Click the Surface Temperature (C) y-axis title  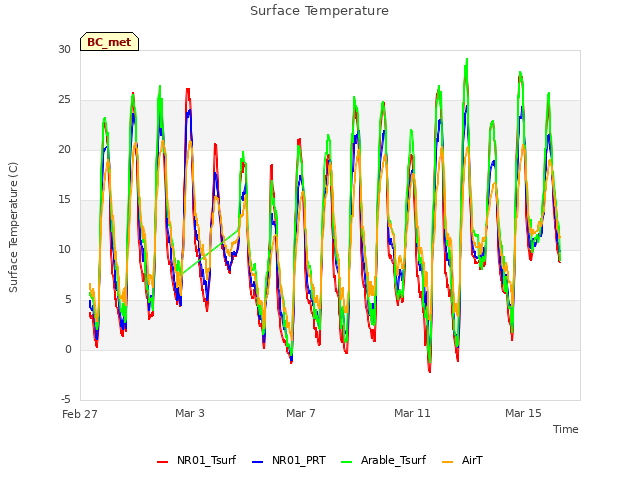click(13, 227)
